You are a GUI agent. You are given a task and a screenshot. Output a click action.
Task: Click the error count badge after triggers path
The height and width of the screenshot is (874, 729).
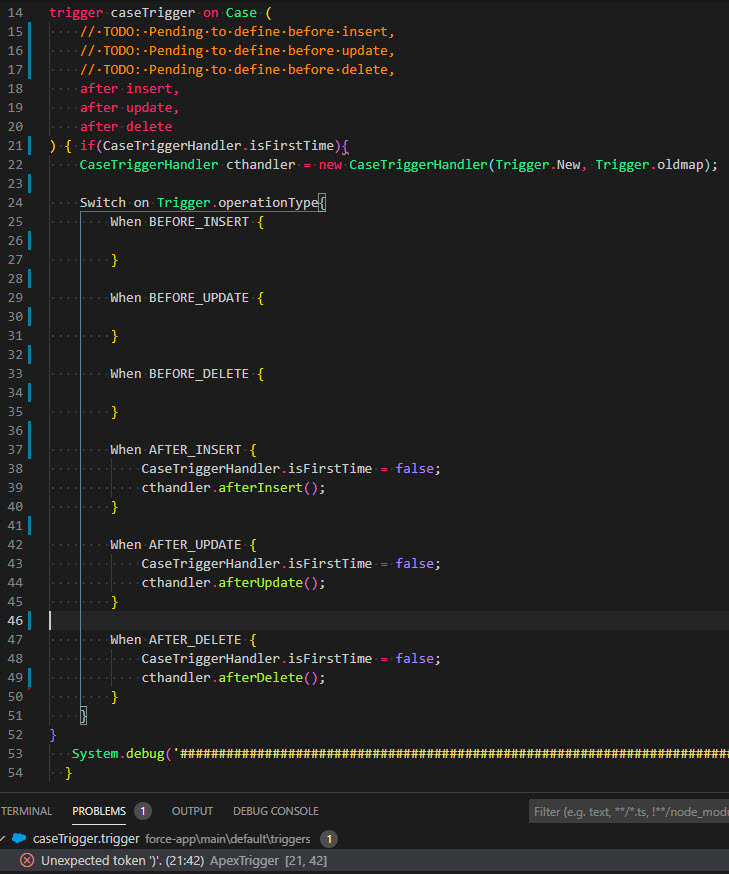point(329,839)
